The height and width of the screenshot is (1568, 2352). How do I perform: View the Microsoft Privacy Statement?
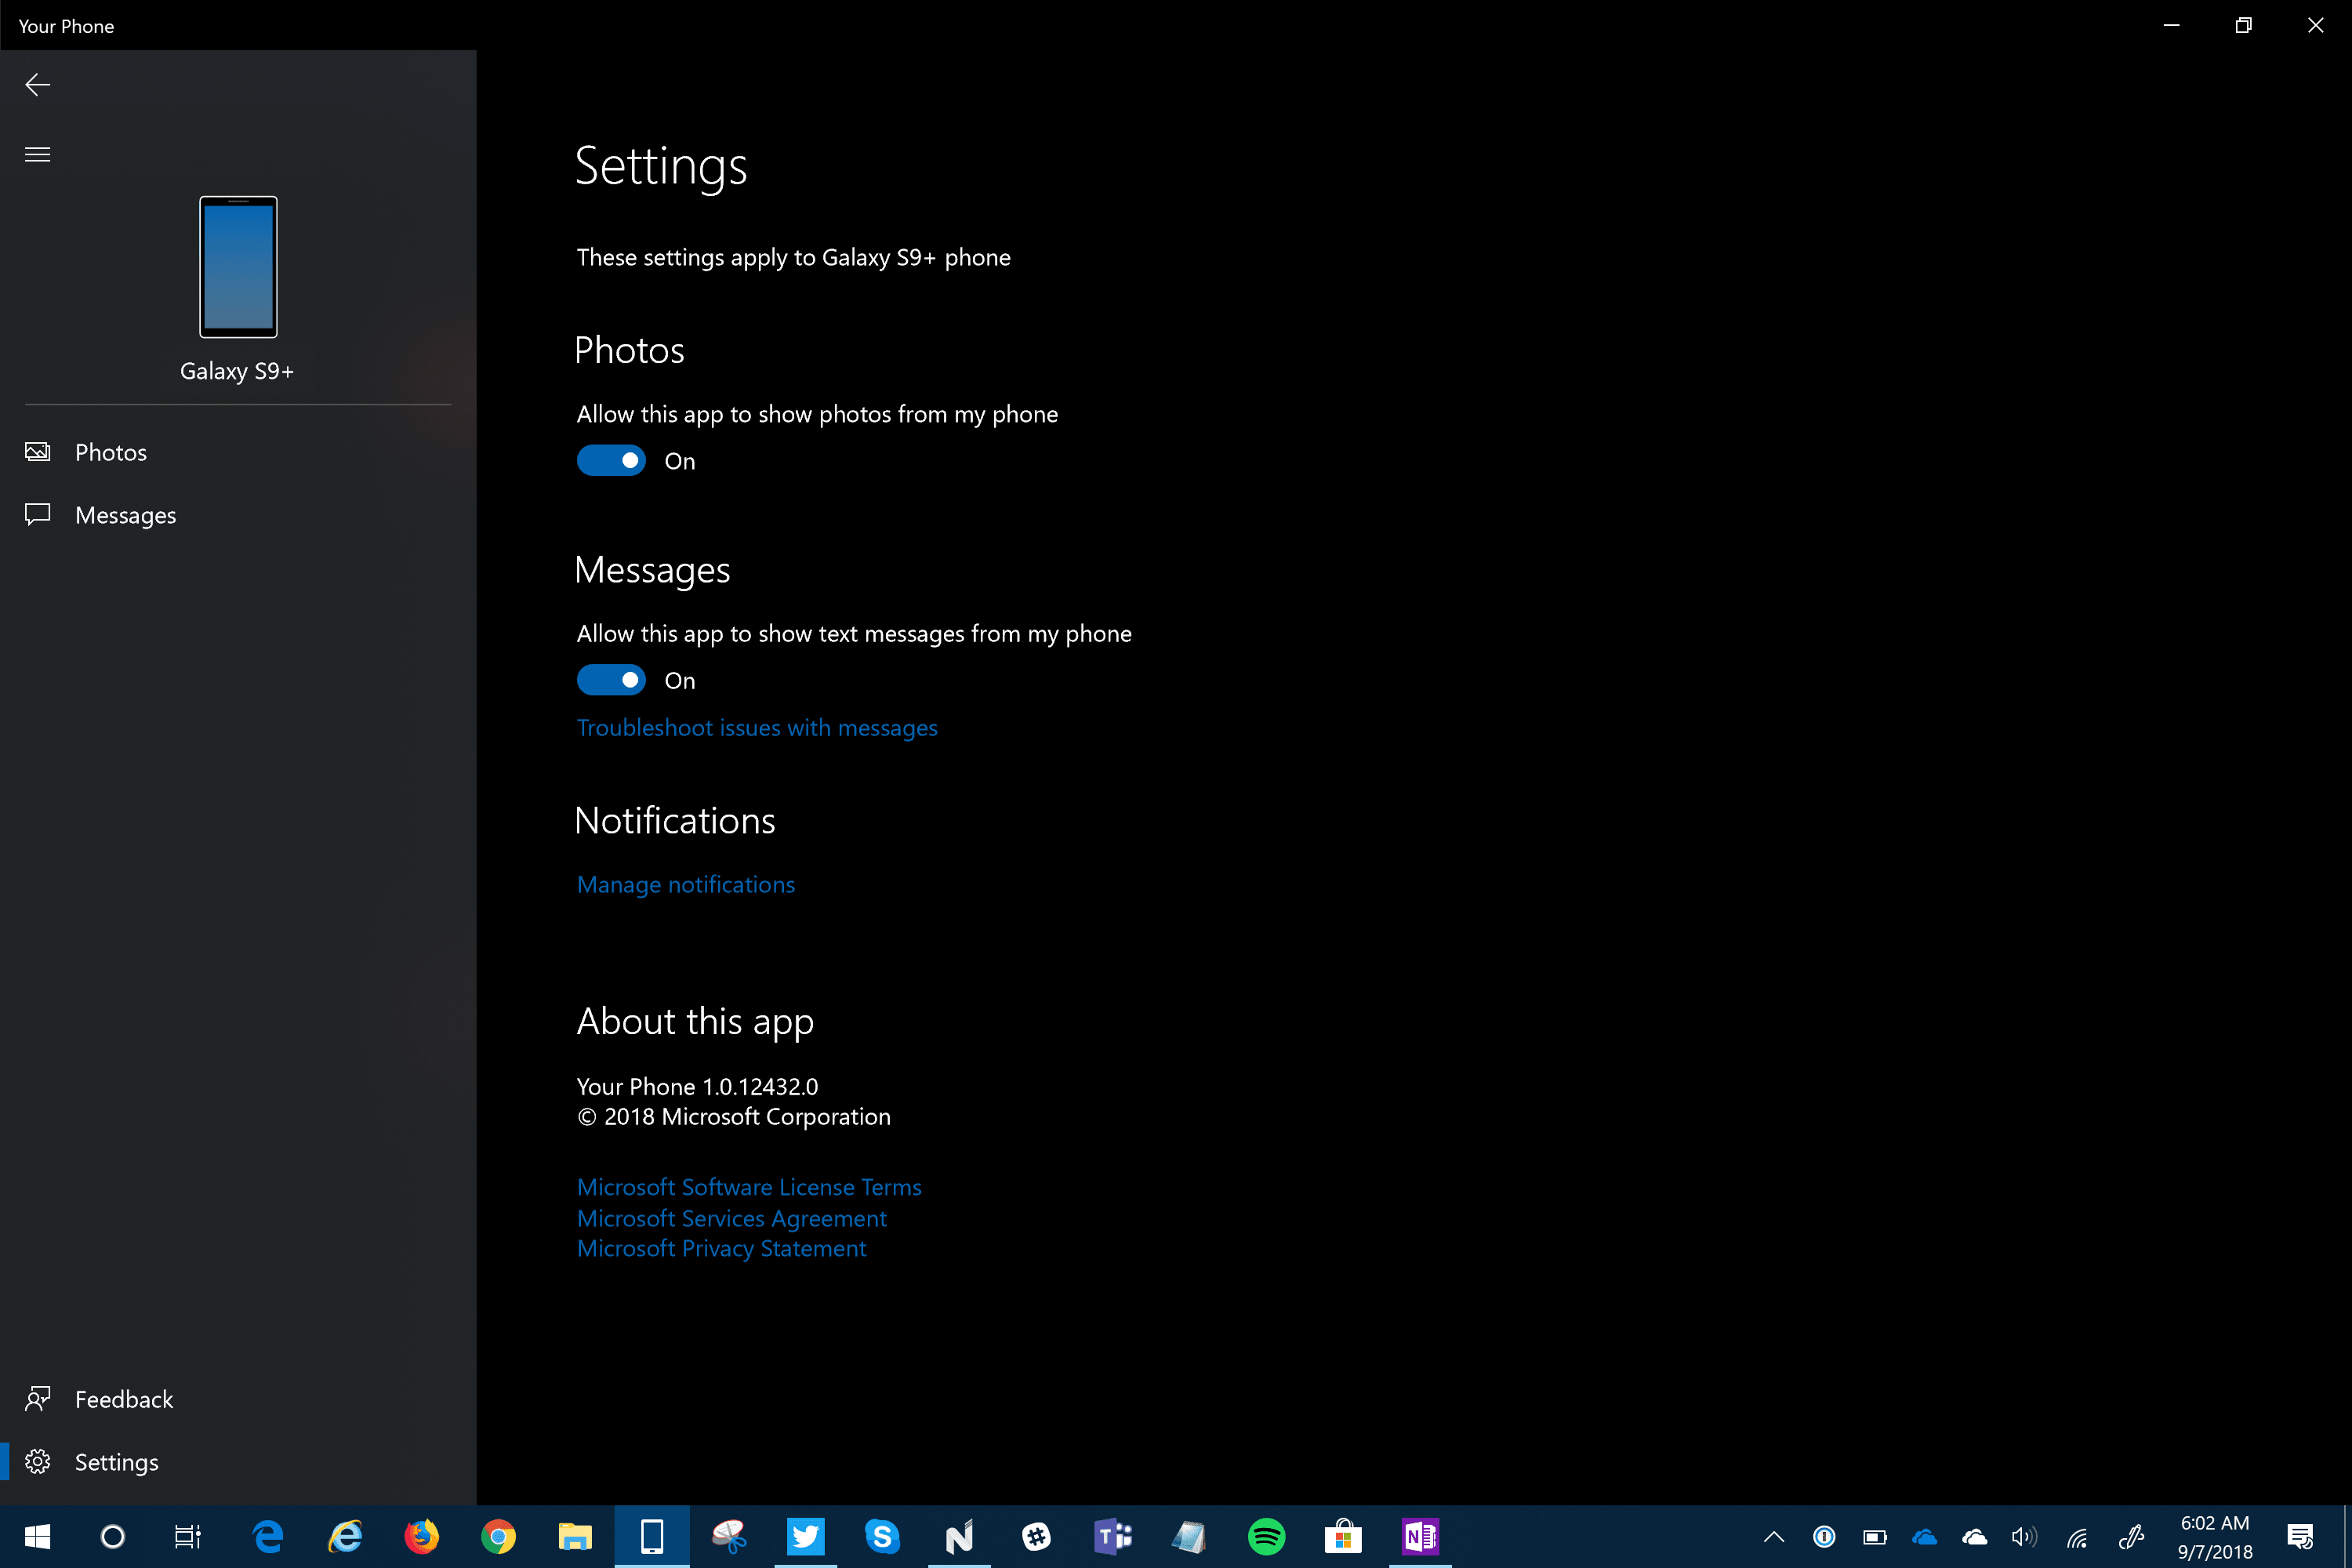721,1249
